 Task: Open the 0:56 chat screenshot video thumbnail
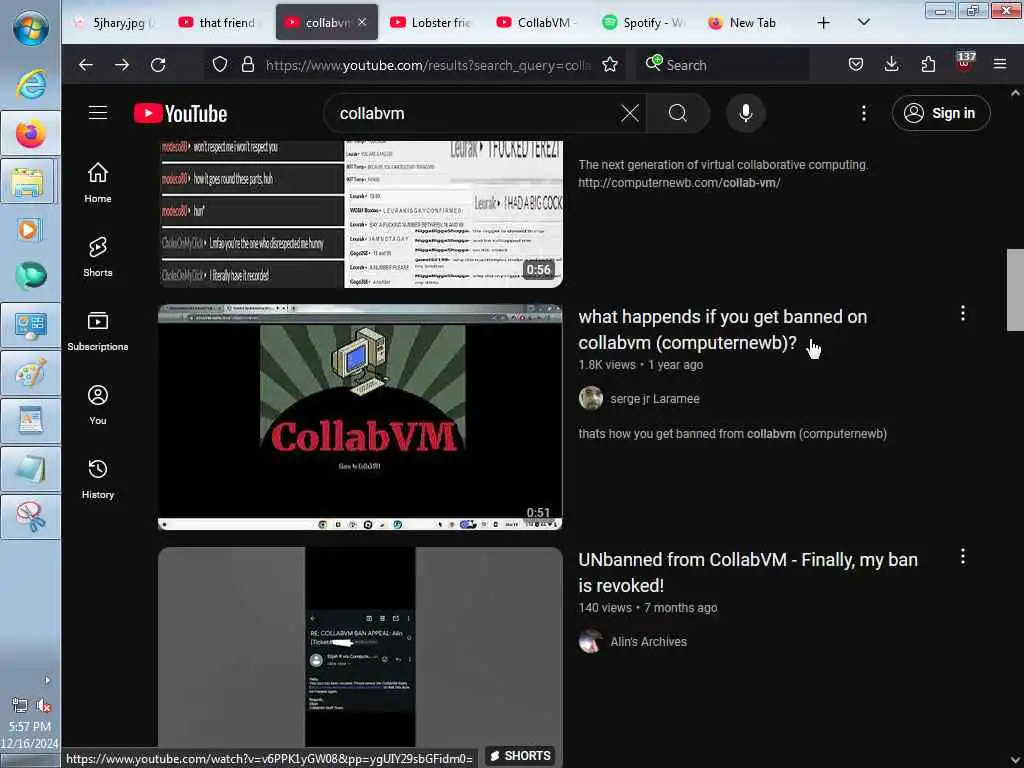pyautogui.click(x=360, y=214)
